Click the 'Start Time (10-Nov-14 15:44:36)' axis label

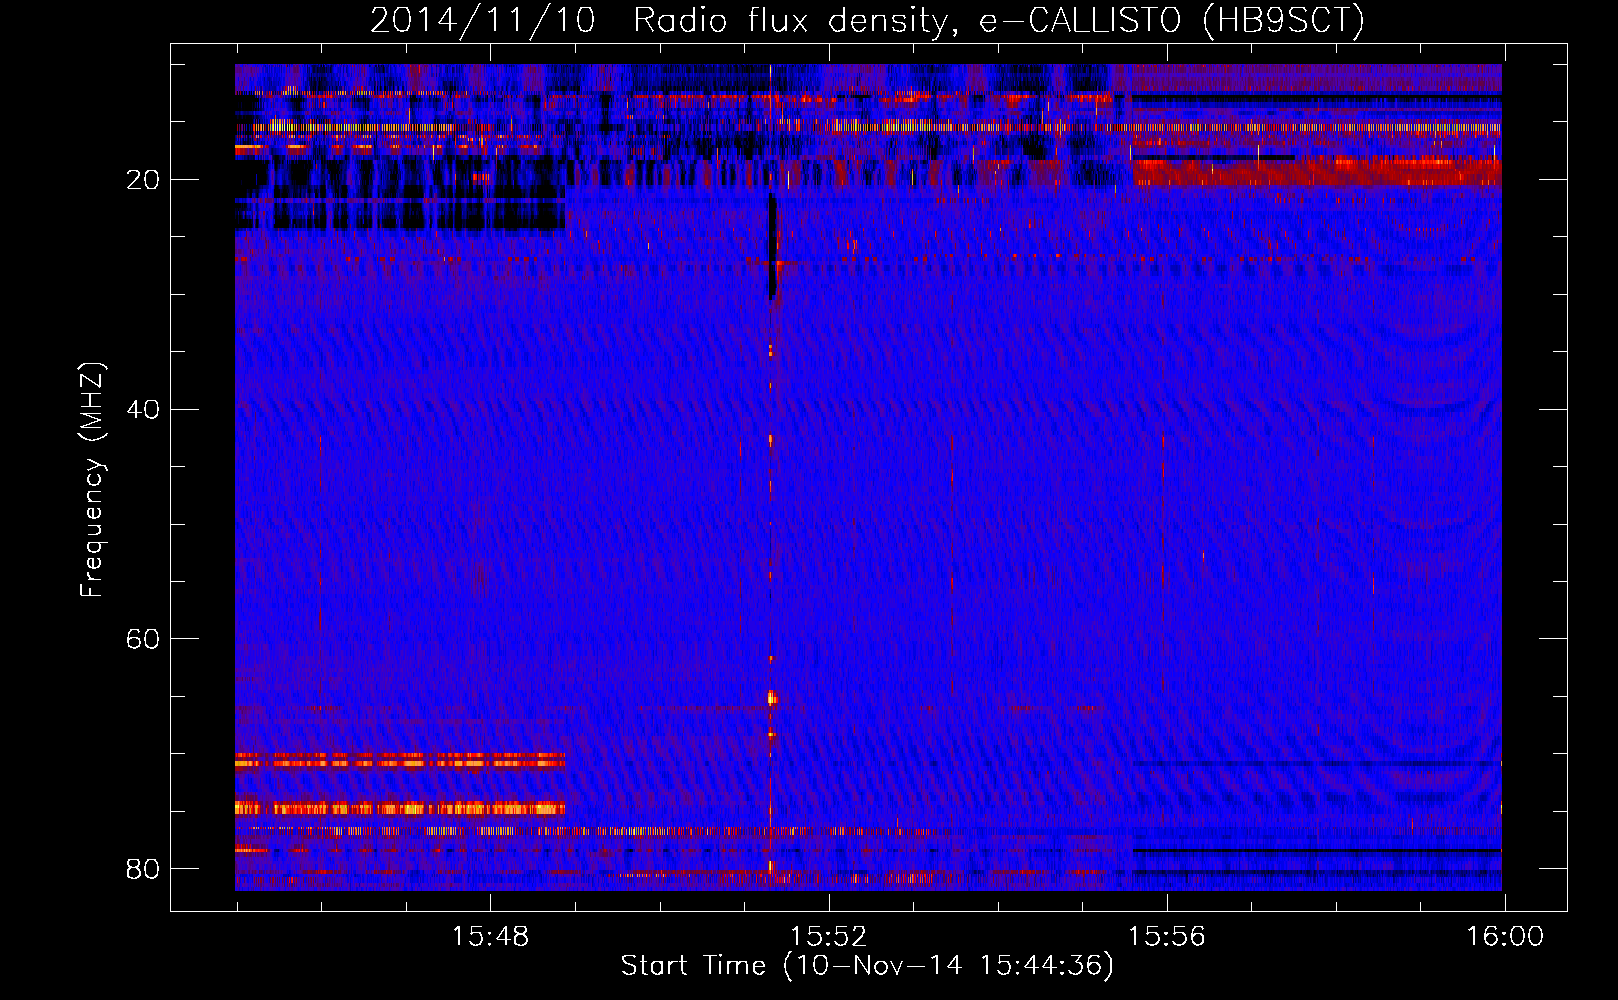coord(867,966)
